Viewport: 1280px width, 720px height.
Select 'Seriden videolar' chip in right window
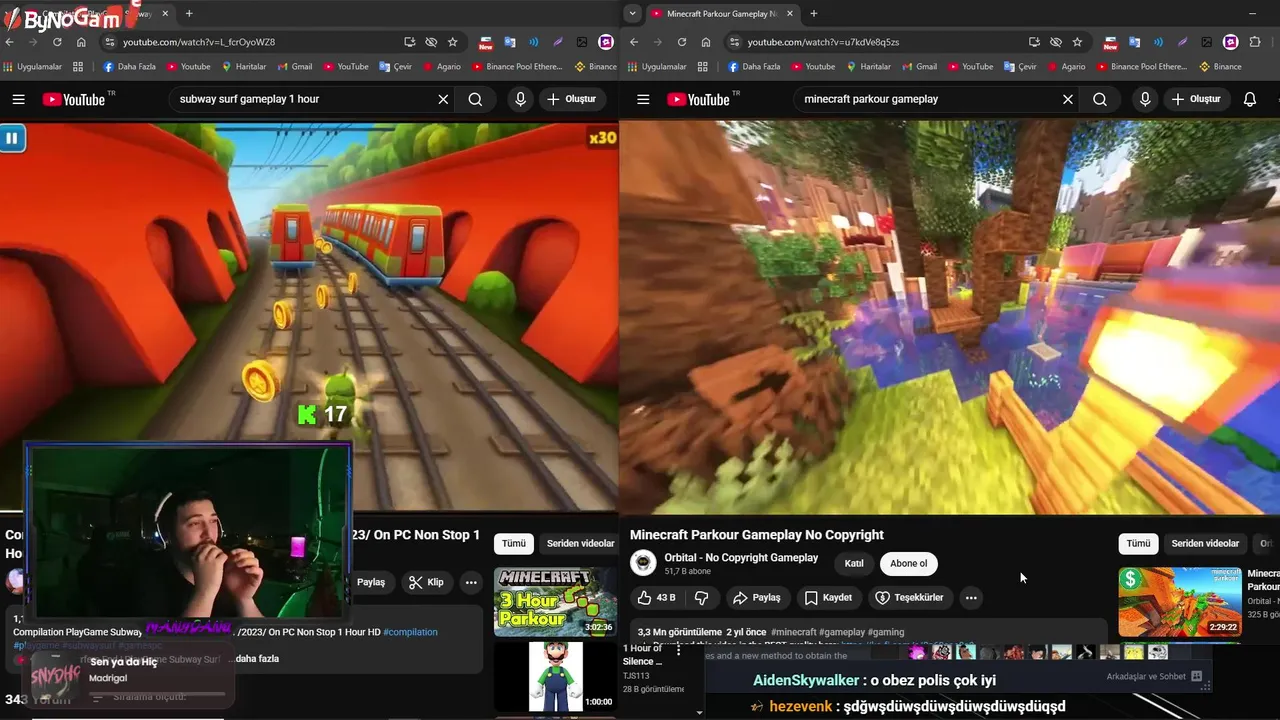[x=1205, y=543]
